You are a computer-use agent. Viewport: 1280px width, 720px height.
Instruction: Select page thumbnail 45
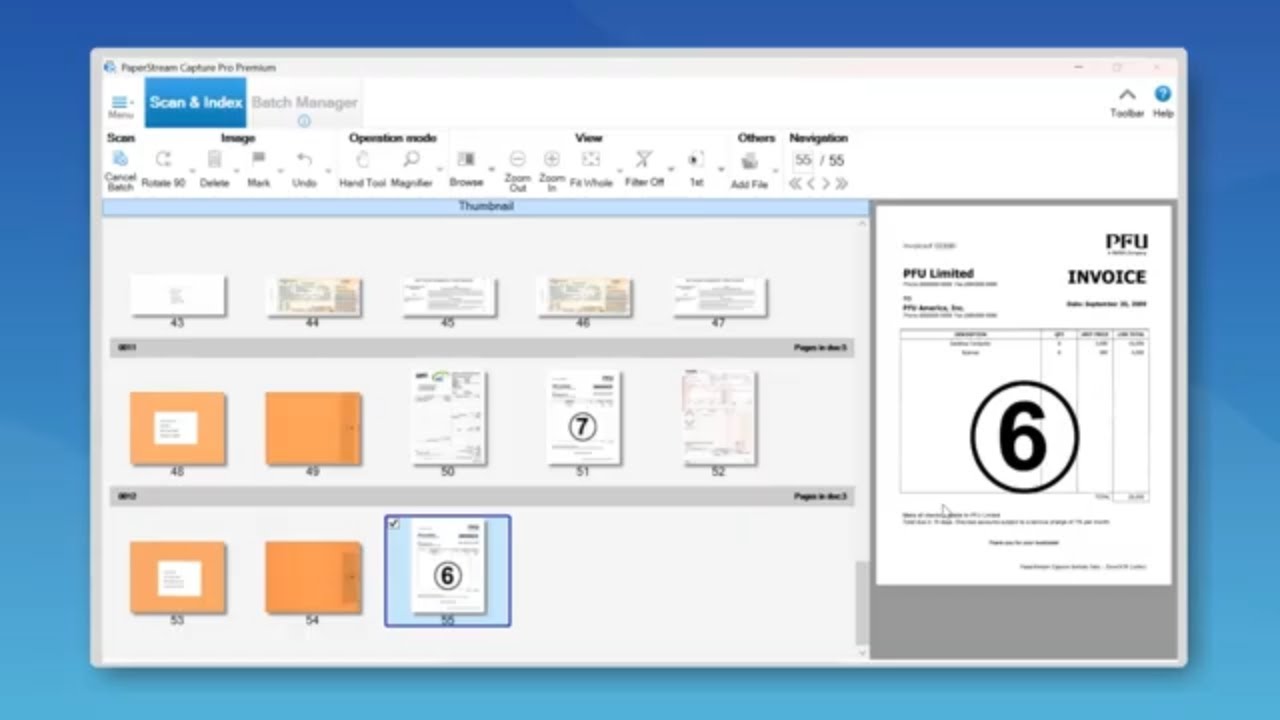click(x=449, y=297)
